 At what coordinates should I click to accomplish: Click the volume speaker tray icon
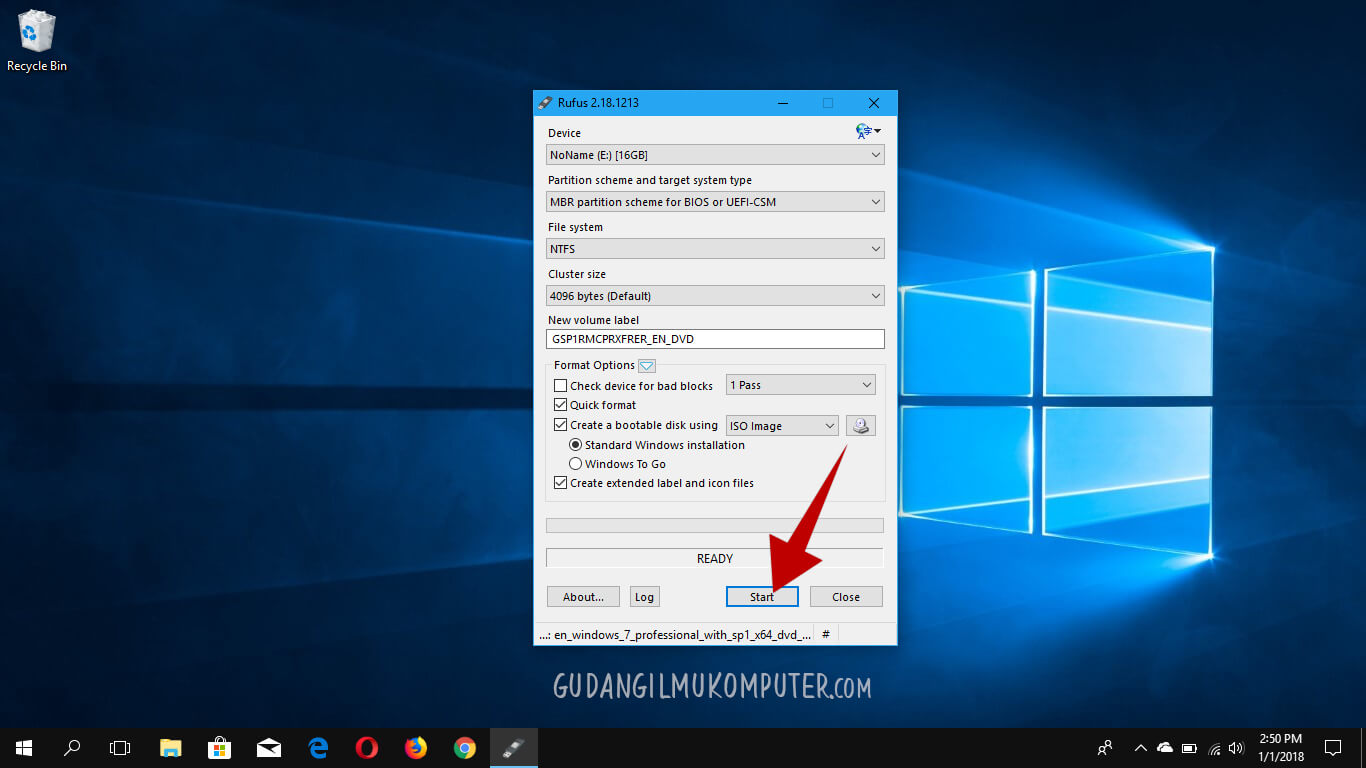click(1237, 748)
